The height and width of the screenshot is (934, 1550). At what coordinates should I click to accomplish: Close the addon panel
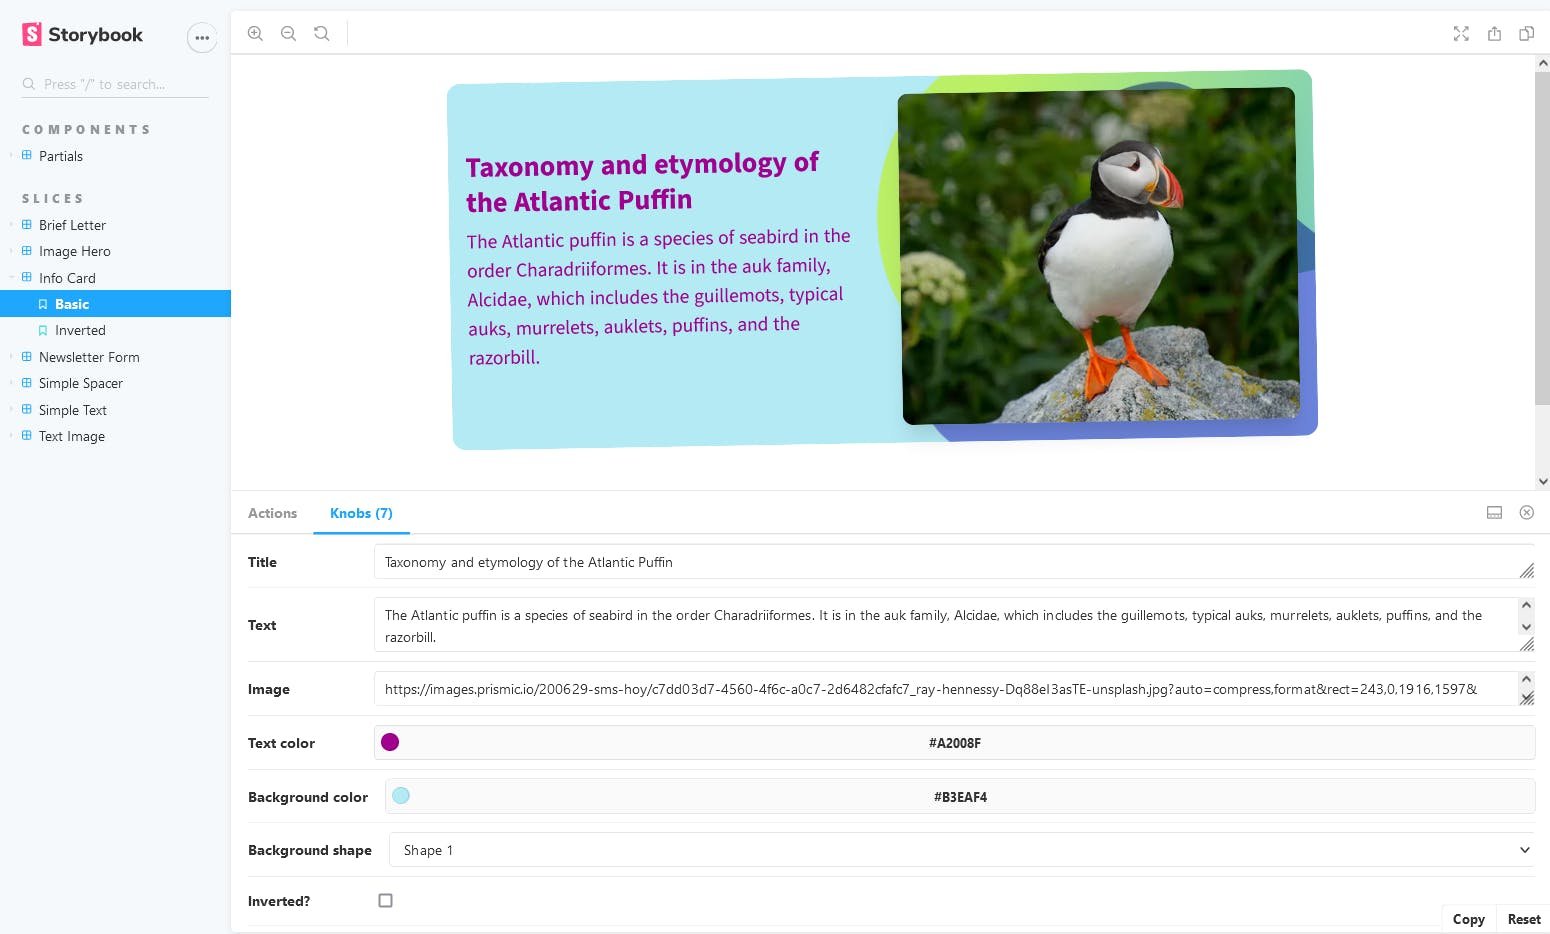[x=1527, y=512]
